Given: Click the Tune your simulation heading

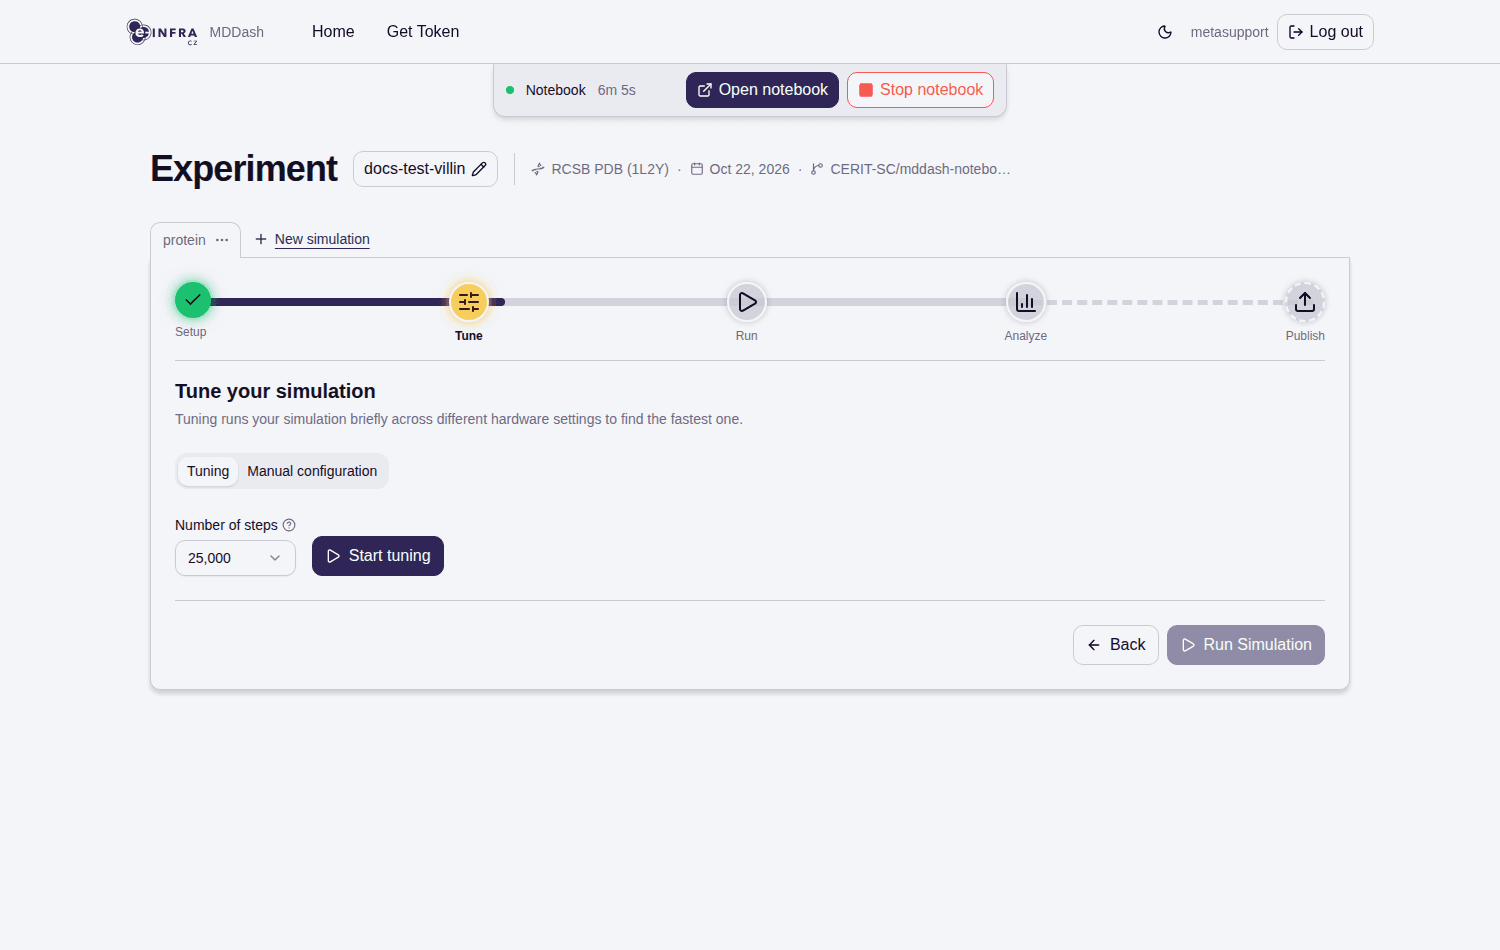Looking at the screenshot, I should coord(275,391).
